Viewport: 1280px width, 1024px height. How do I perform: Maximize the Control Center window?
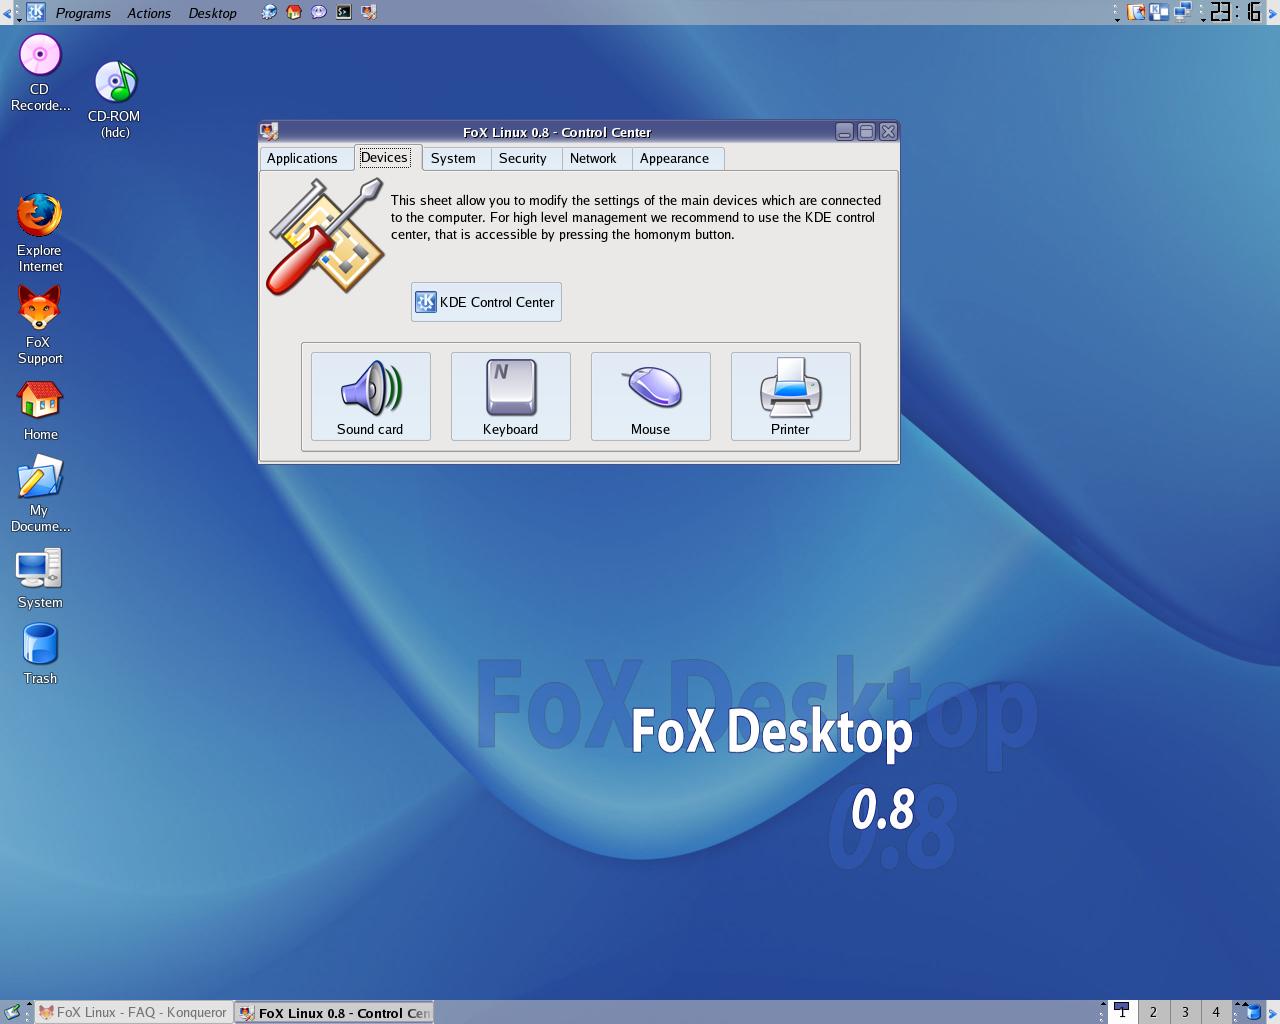[866, 131]
